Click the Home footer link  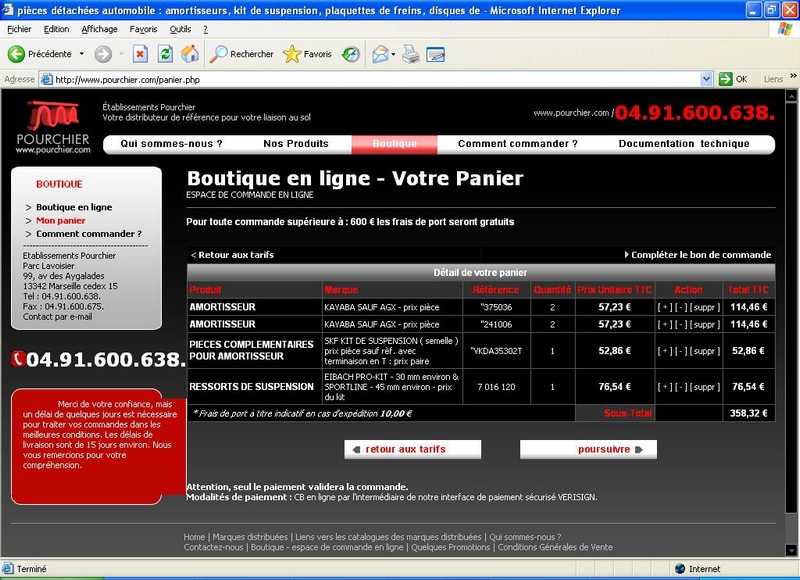[x=194, y=537]
